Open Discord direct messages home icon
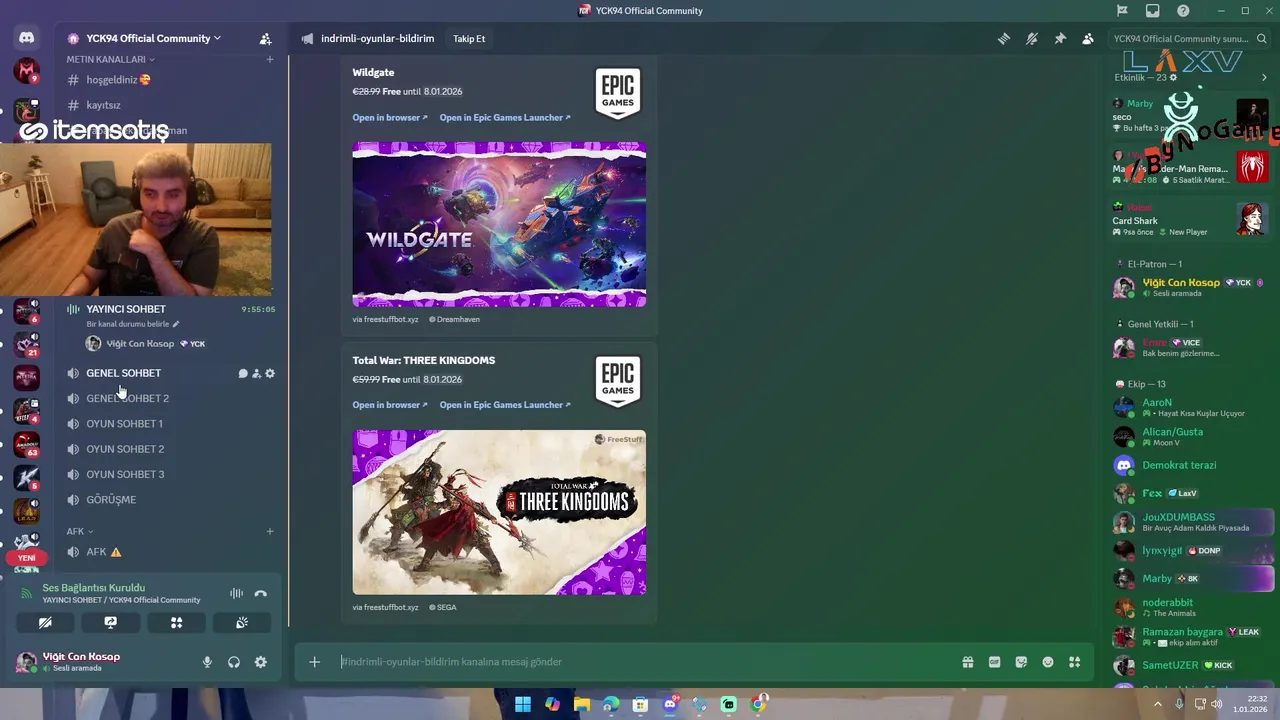The image size is (1280, 720). coord(26,38)
